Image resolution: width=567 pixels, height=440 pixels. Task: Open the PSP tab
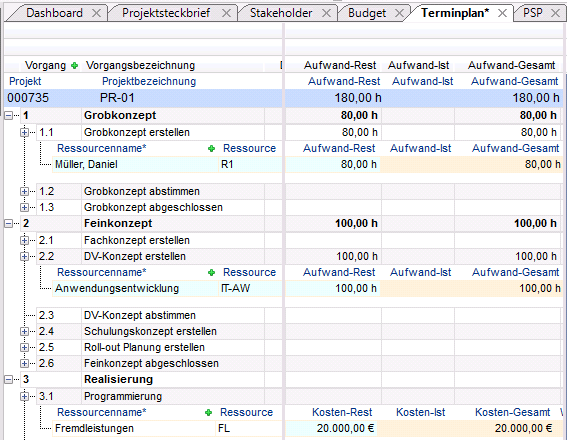pos(533,13)
